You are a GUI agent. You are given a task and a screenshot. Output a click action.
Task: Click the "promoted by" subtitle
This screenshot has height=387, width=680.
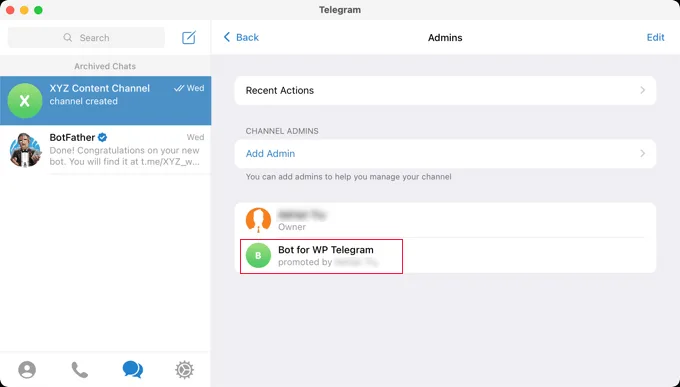pyautogui.click(x=305, y=262)
